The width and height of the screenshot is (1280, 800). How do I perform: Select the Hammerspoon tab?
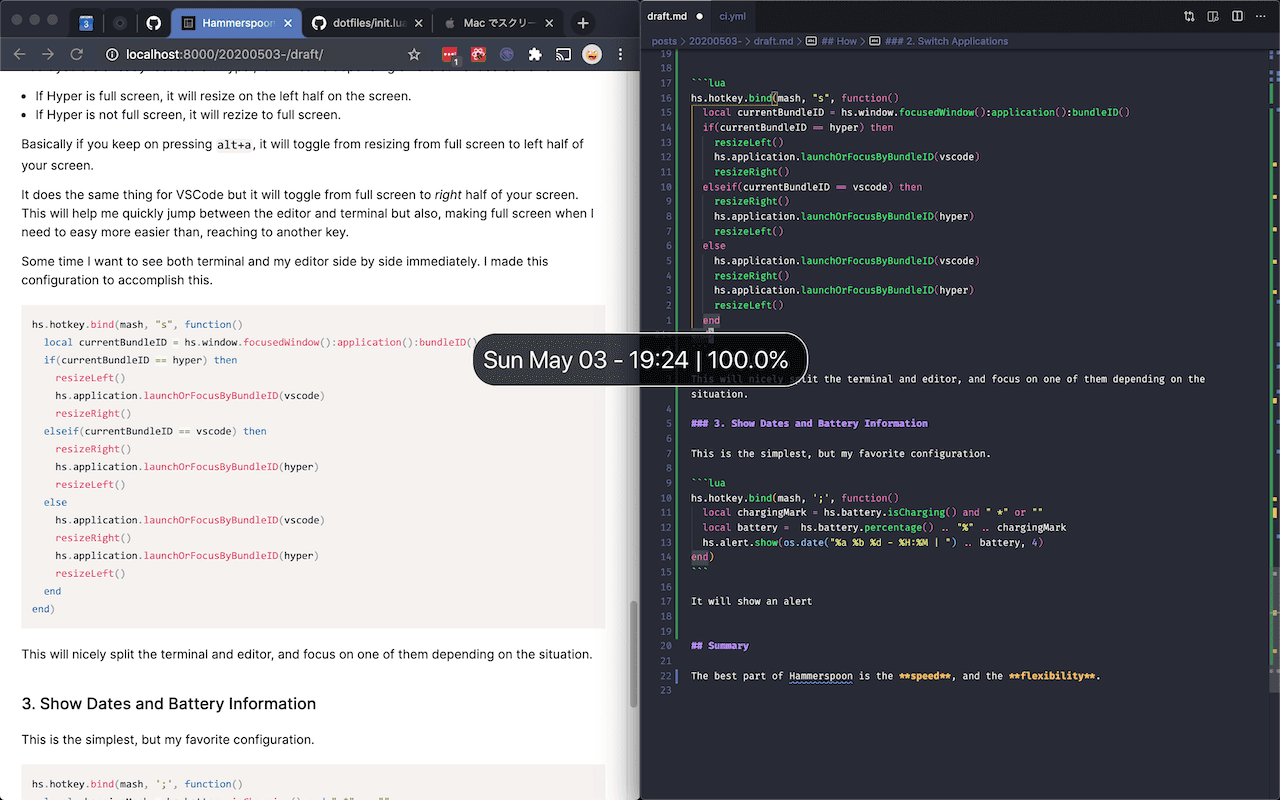tap(234, 22)
